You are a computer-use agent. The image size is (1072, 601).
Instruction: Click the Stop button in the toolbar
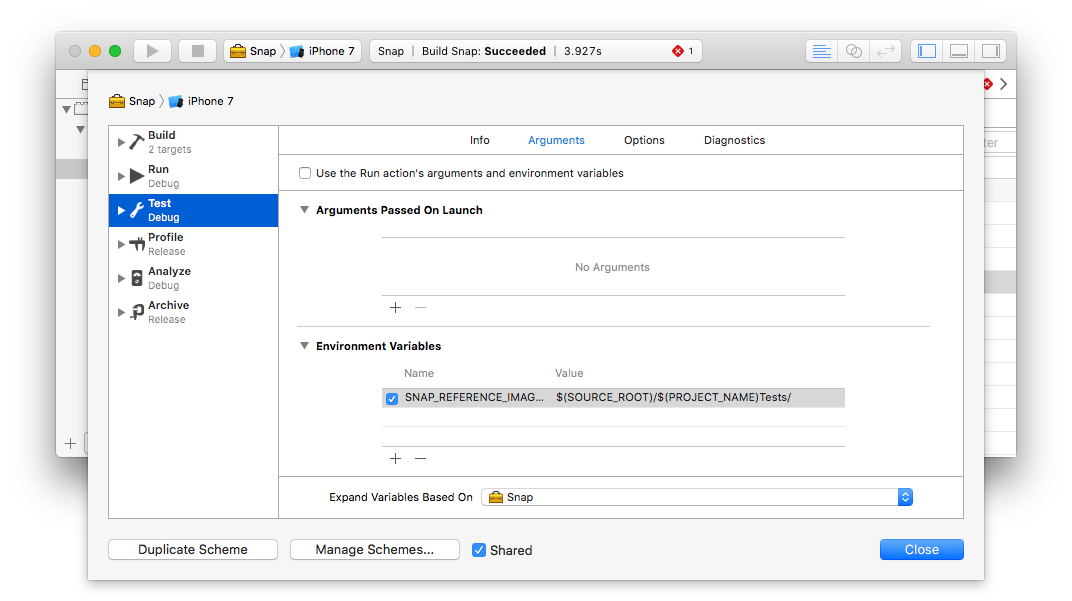coord(199,50)
